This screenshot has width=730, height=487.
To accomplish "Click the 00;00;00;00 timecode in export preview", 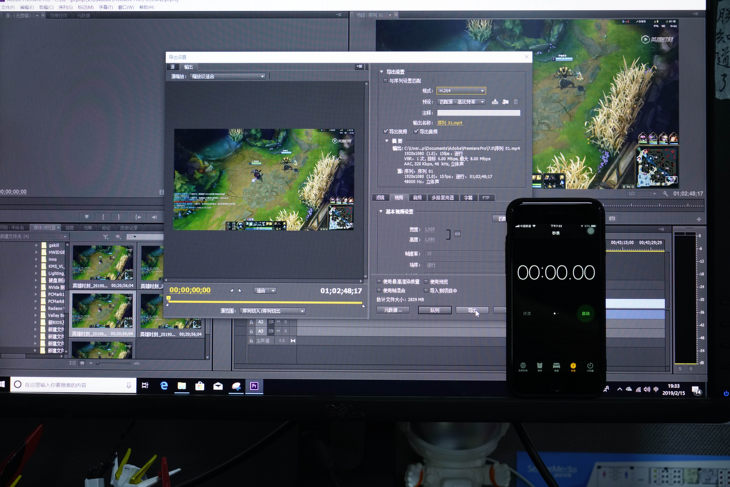I will click(x=190, y=290).
